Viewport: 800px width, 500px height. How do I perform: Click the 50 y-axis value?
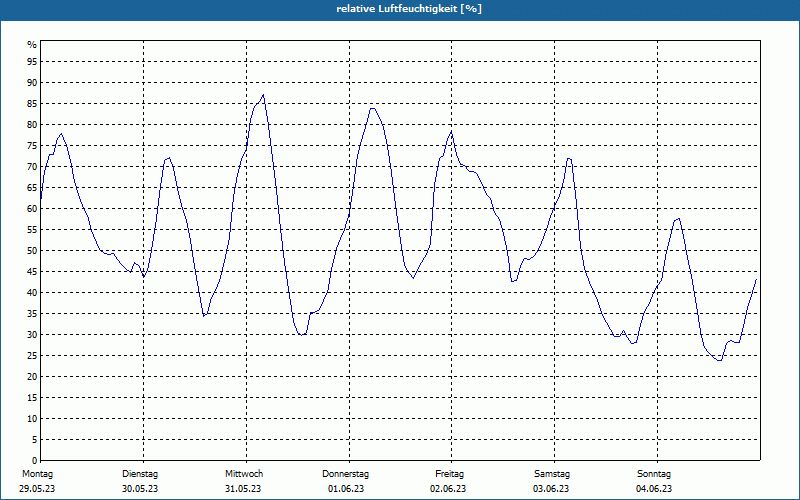[x=32, y=251]
